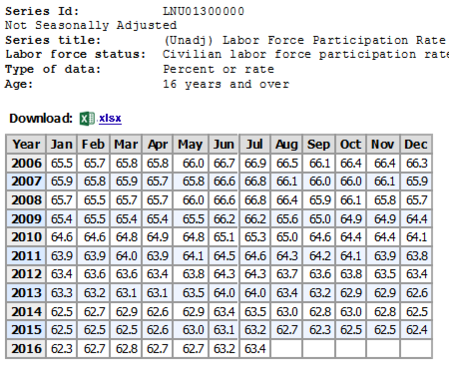Select 2014 April value 62.6
The height and width of the screenshot is (366, 449).
pyautogui.click(x=157, y=311)
